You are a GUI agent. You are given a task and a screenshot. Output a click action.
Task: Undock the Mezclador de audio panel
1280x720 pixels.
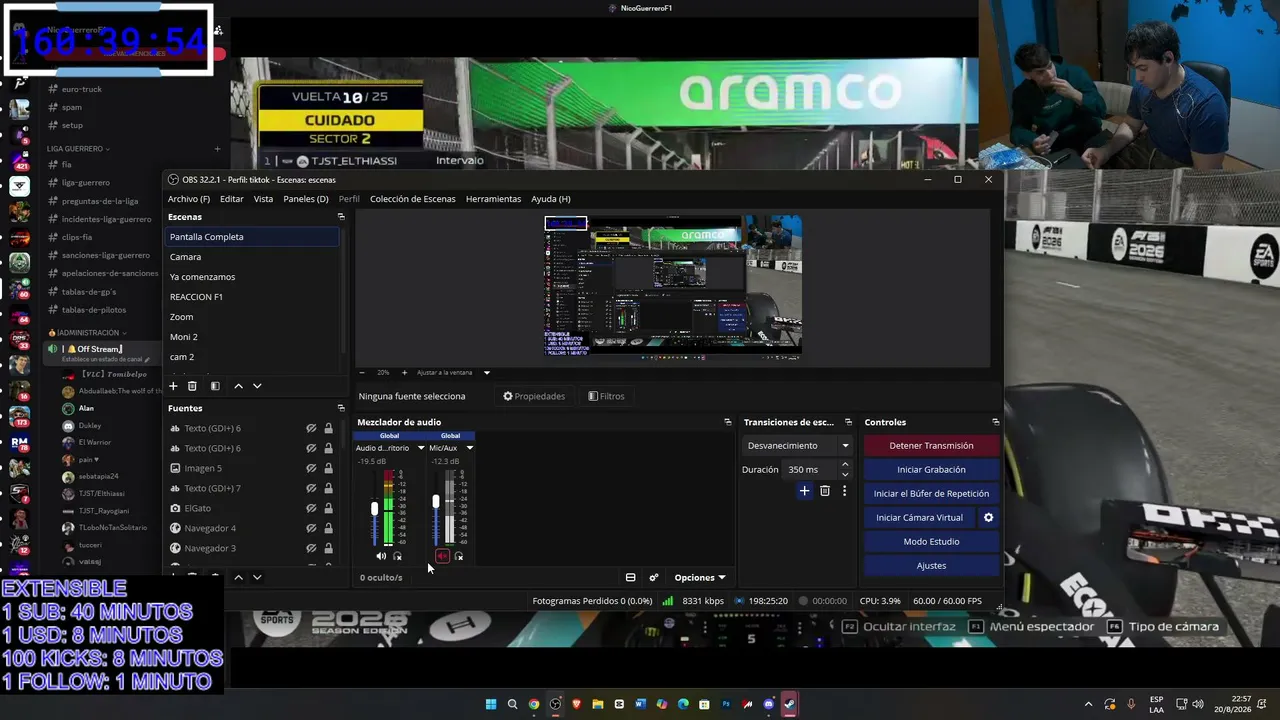727,422
